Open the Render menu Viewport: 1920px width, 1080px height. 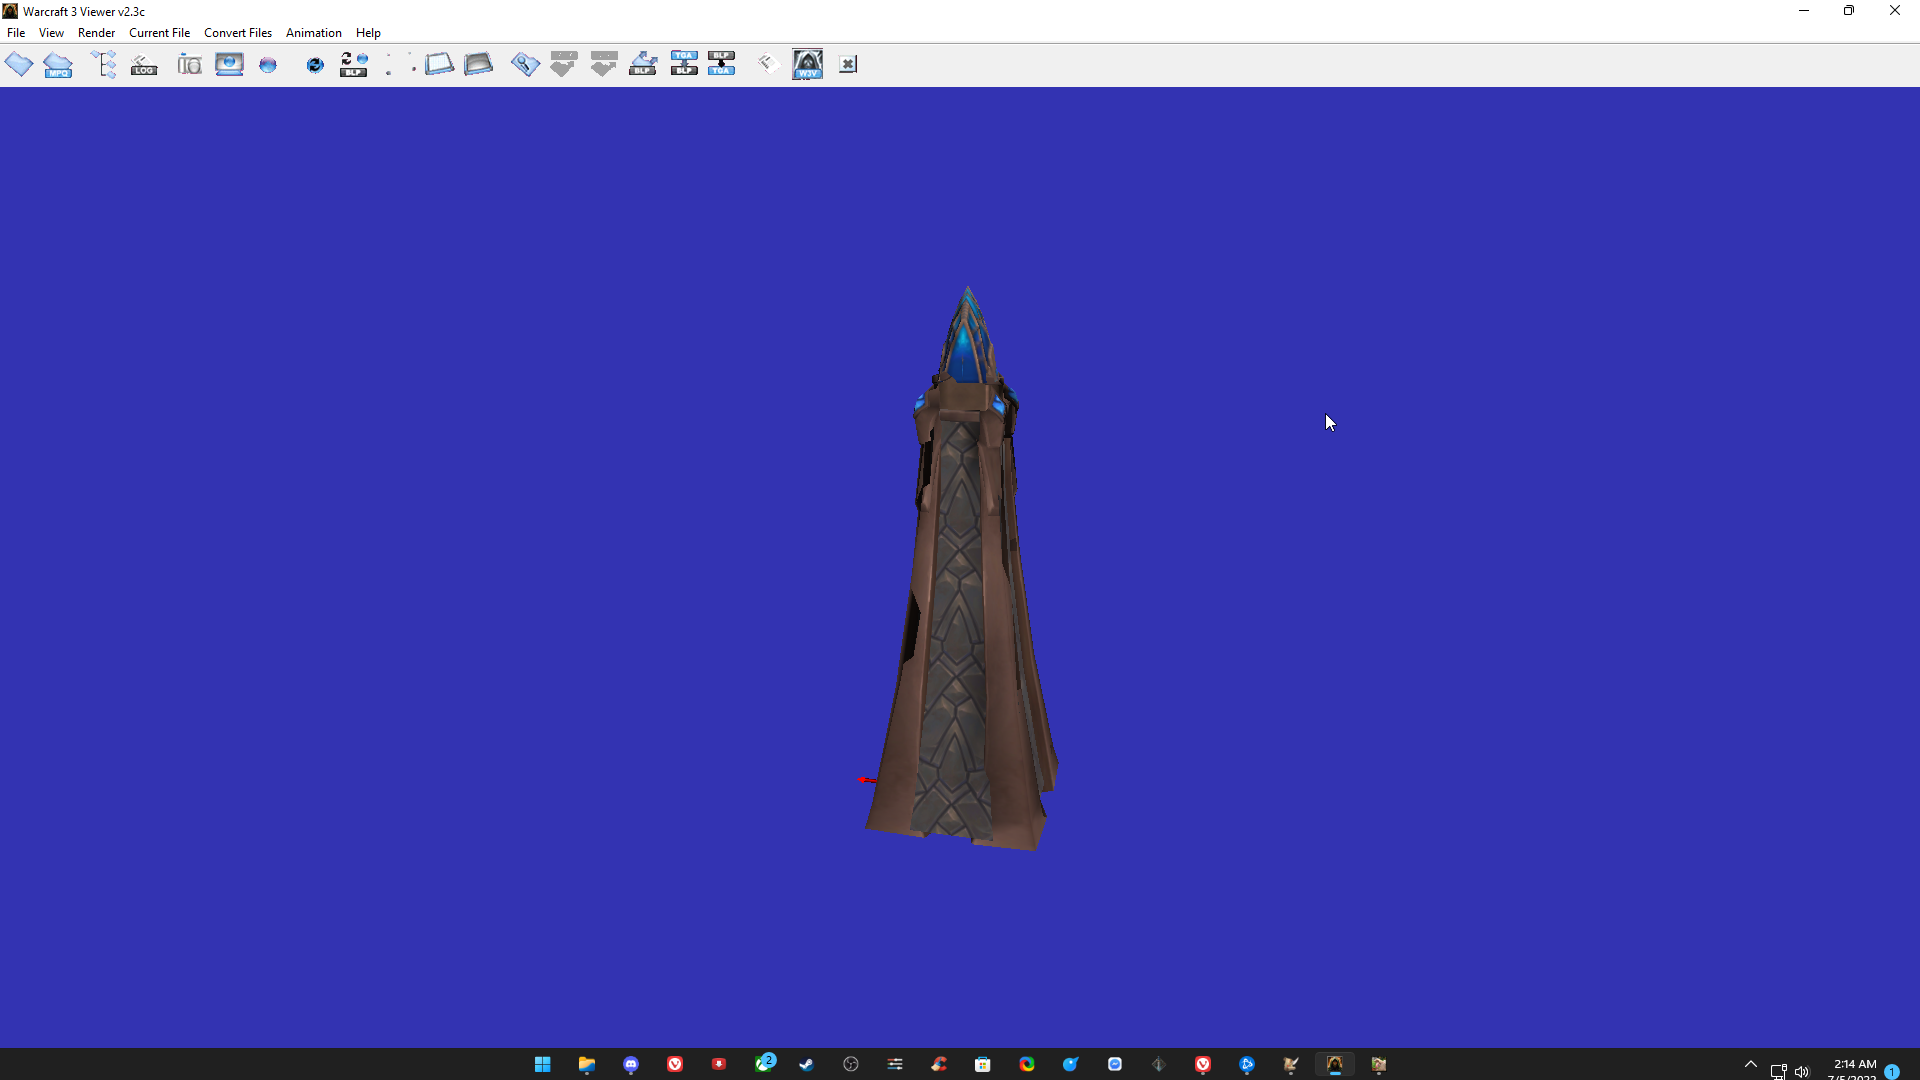(96, 33)
